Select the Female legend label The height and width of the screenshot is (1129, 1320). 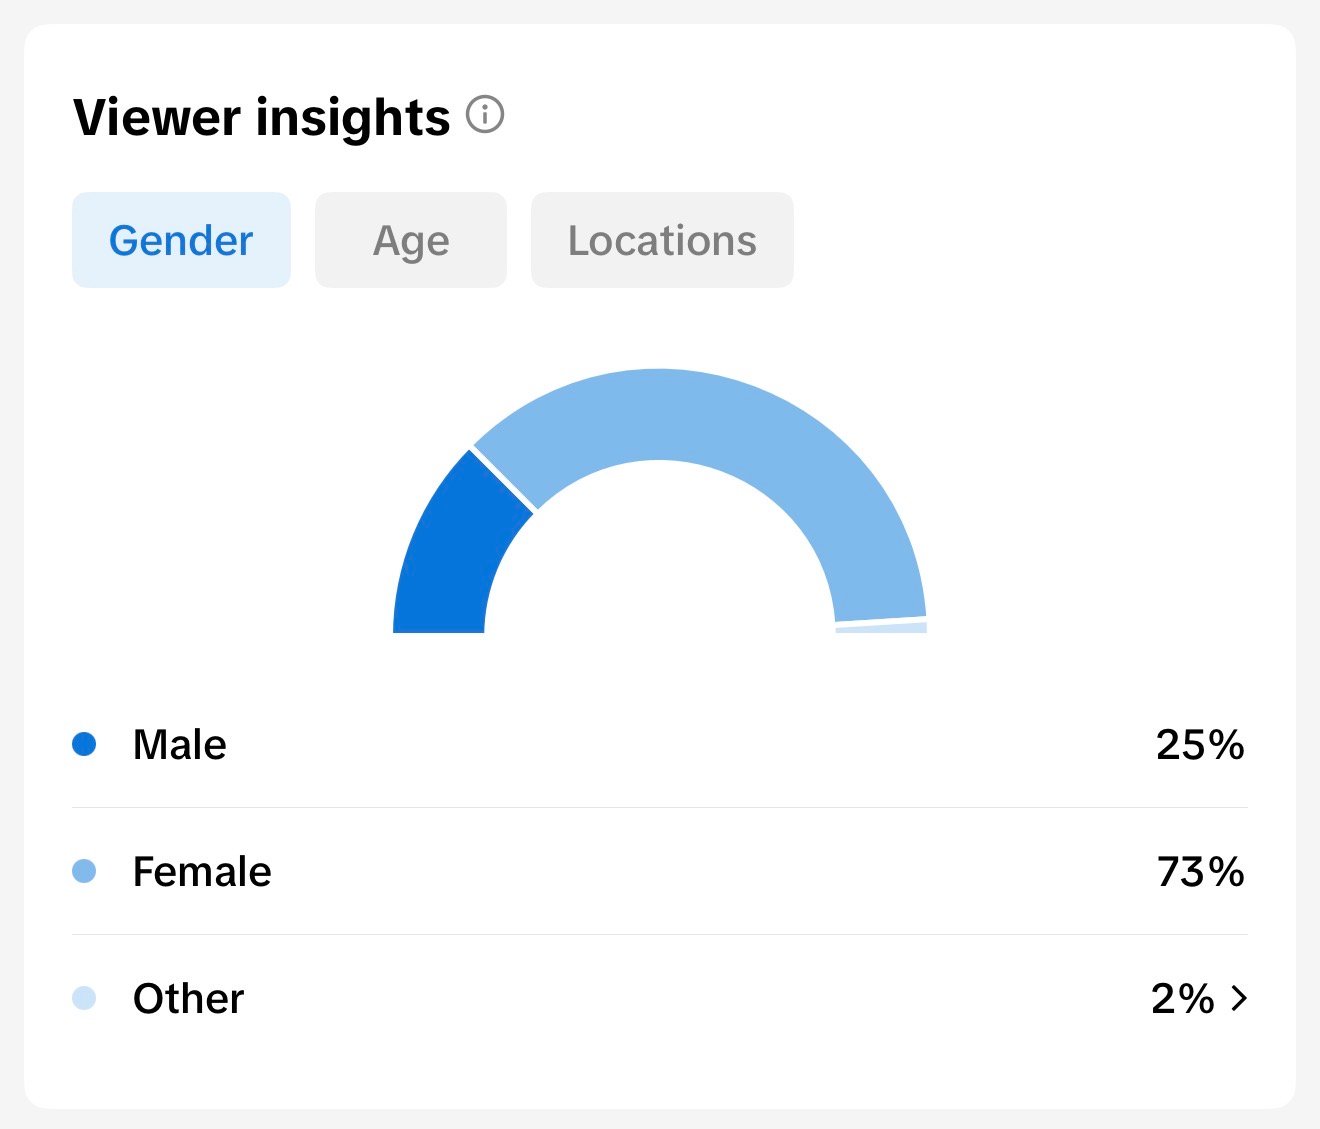[202, 872]
